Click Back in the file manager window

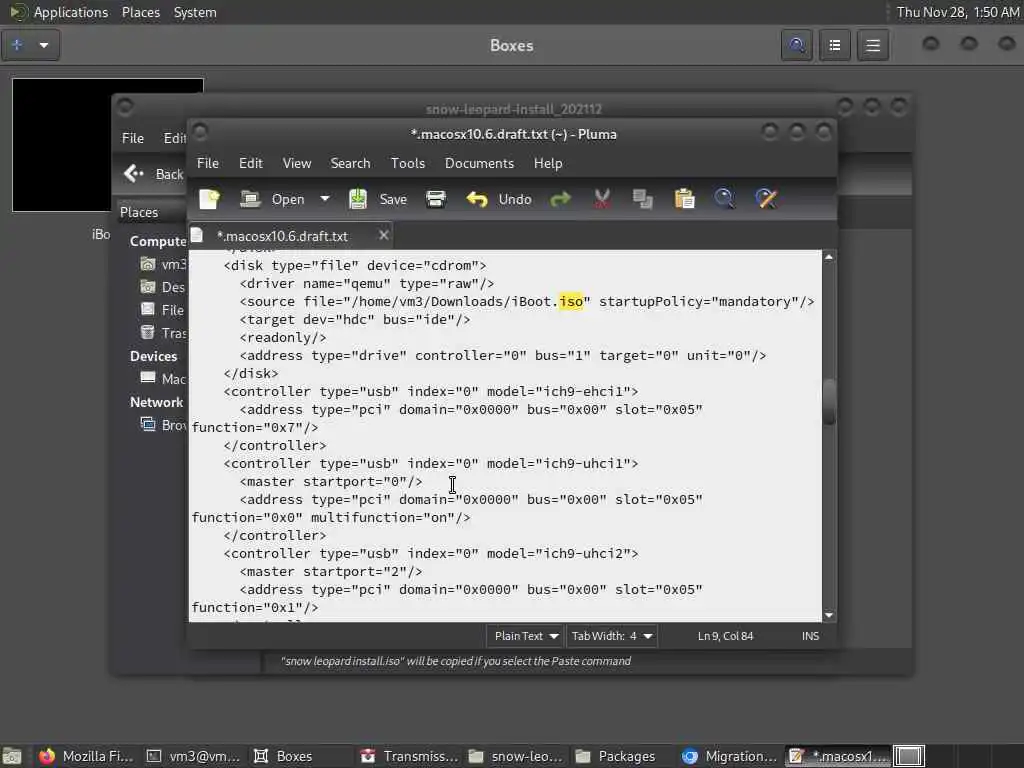[153, 174]
